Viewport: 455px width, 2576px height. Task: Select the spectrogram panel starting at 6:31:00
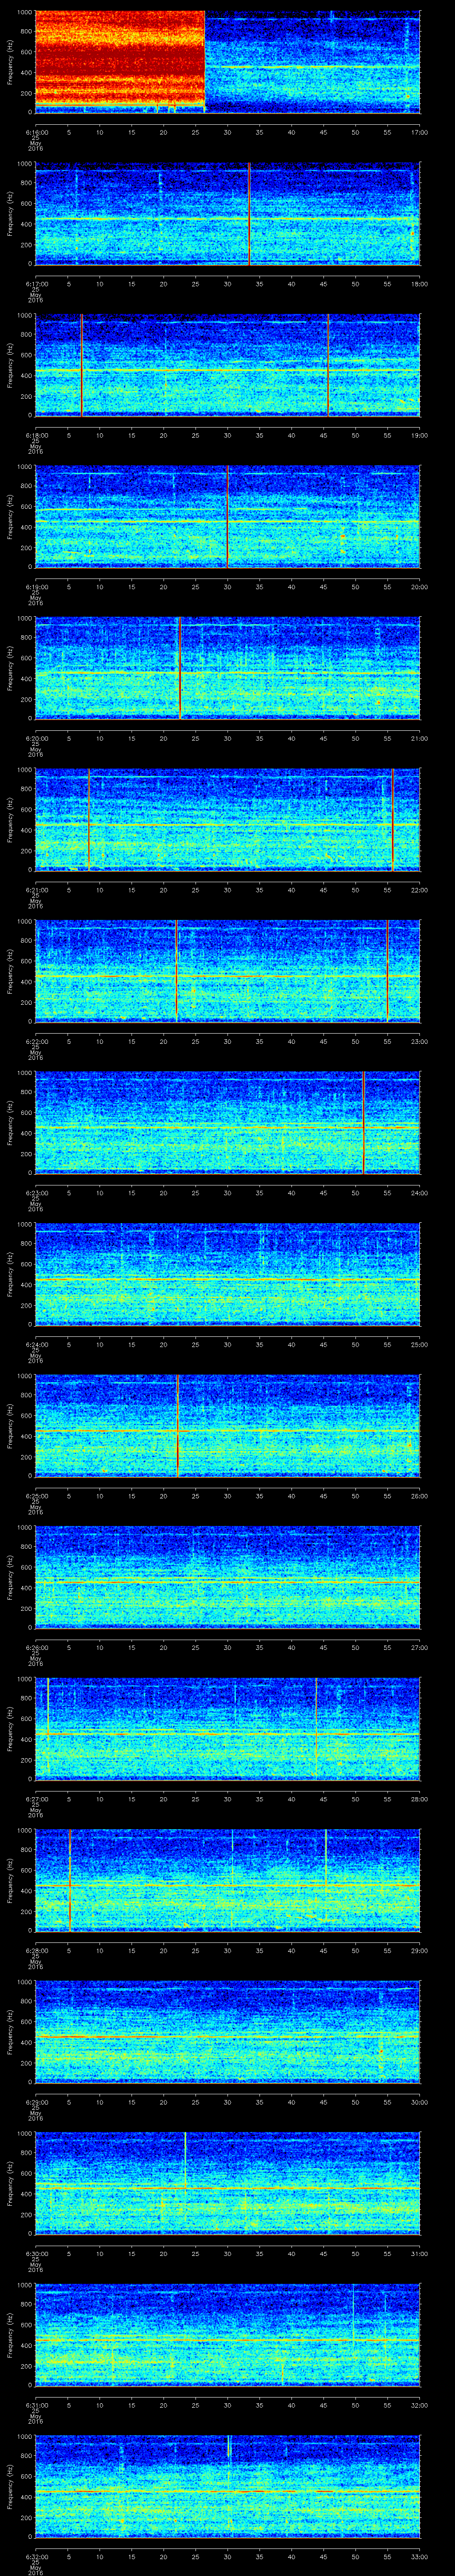point(227,2334)
